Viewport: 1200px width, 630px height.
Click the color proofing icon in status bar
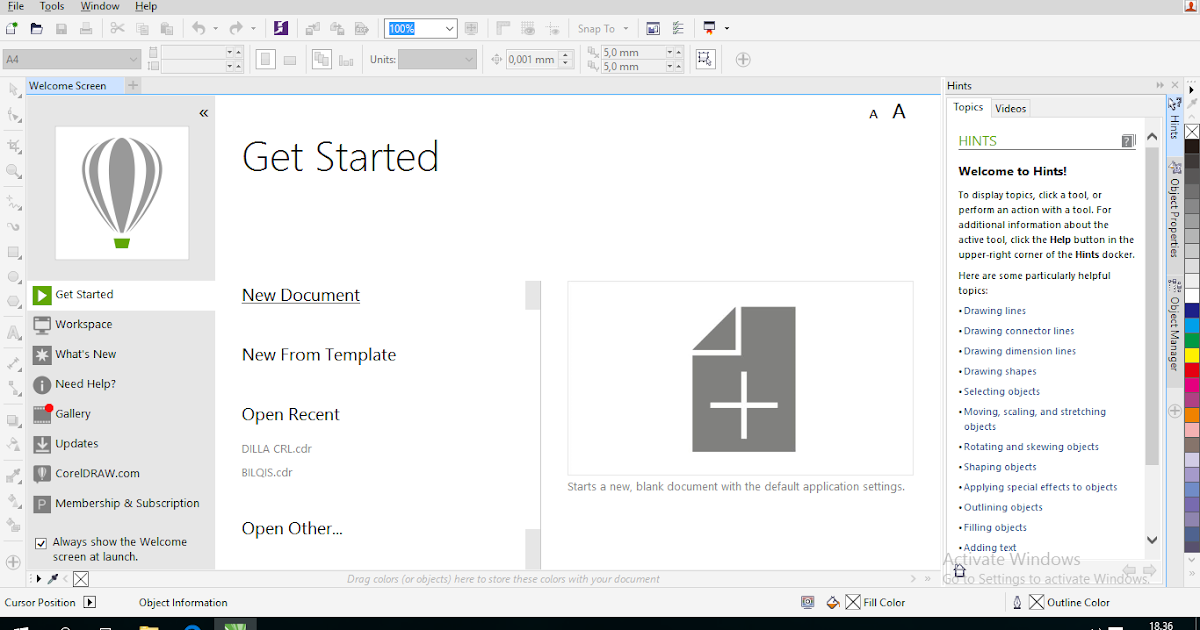click(x=807, y=602)
